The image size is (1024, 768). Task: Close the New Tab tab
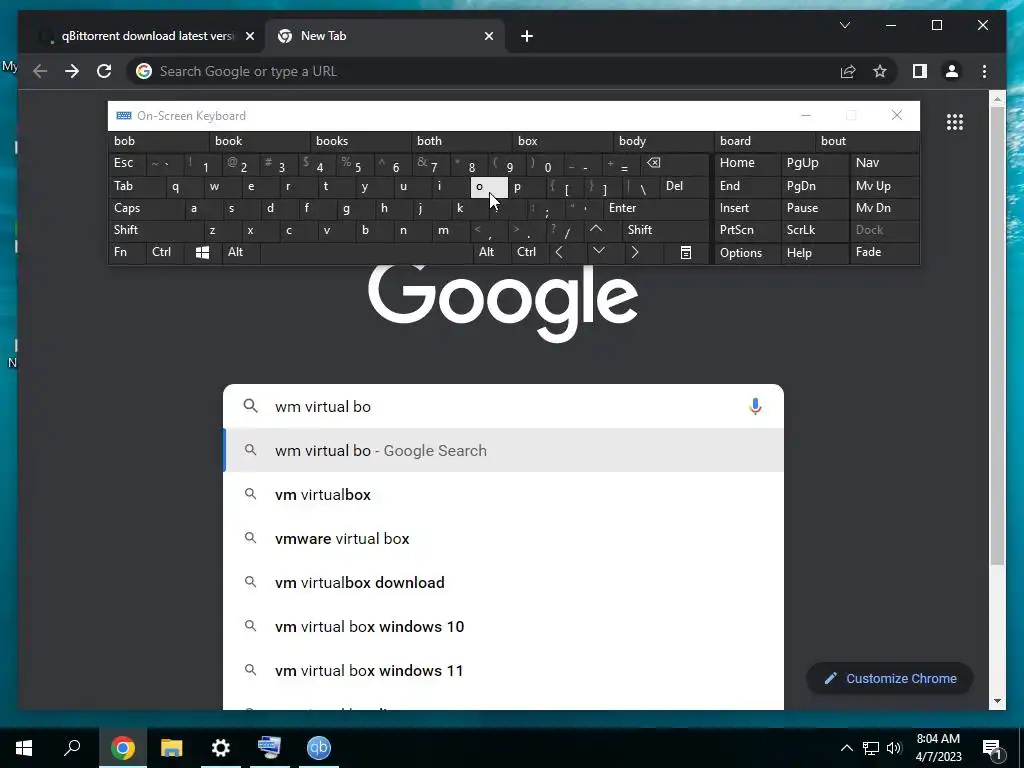488,36
